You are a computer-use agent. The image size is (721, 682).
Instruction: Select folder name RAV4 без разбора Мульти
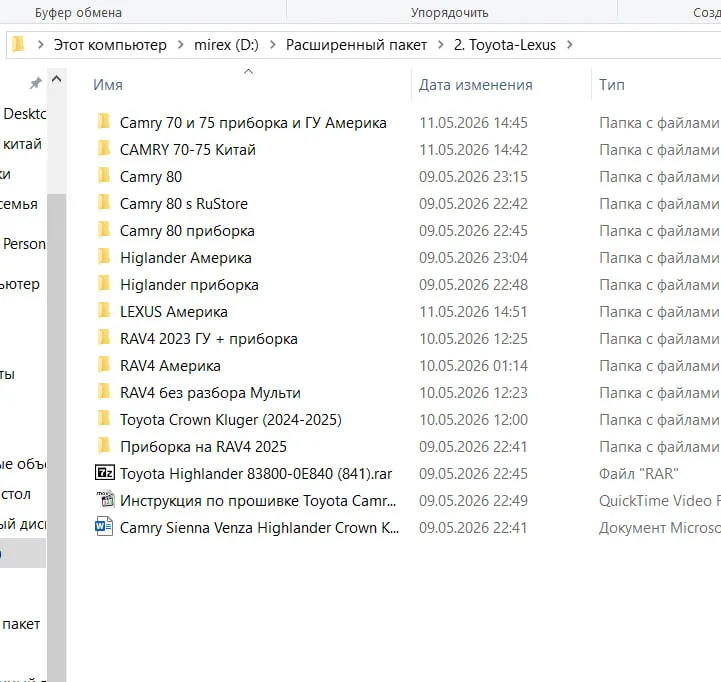210,393
